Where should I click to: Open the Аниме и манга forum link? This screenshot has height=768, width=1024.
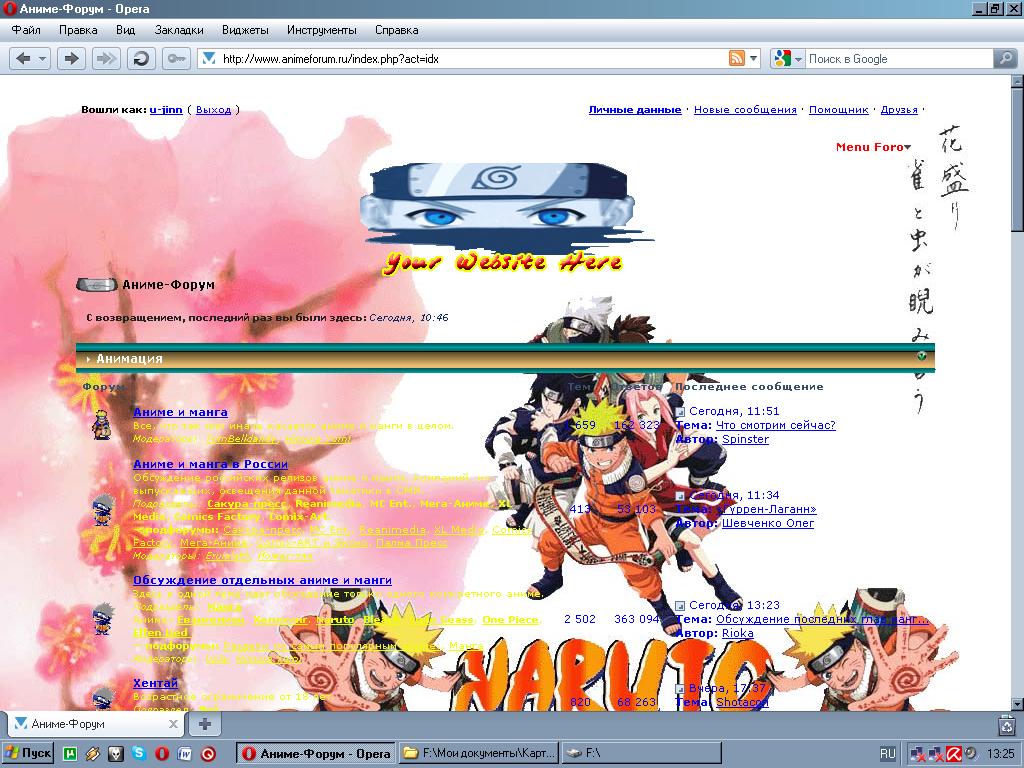tap(180, 412)
